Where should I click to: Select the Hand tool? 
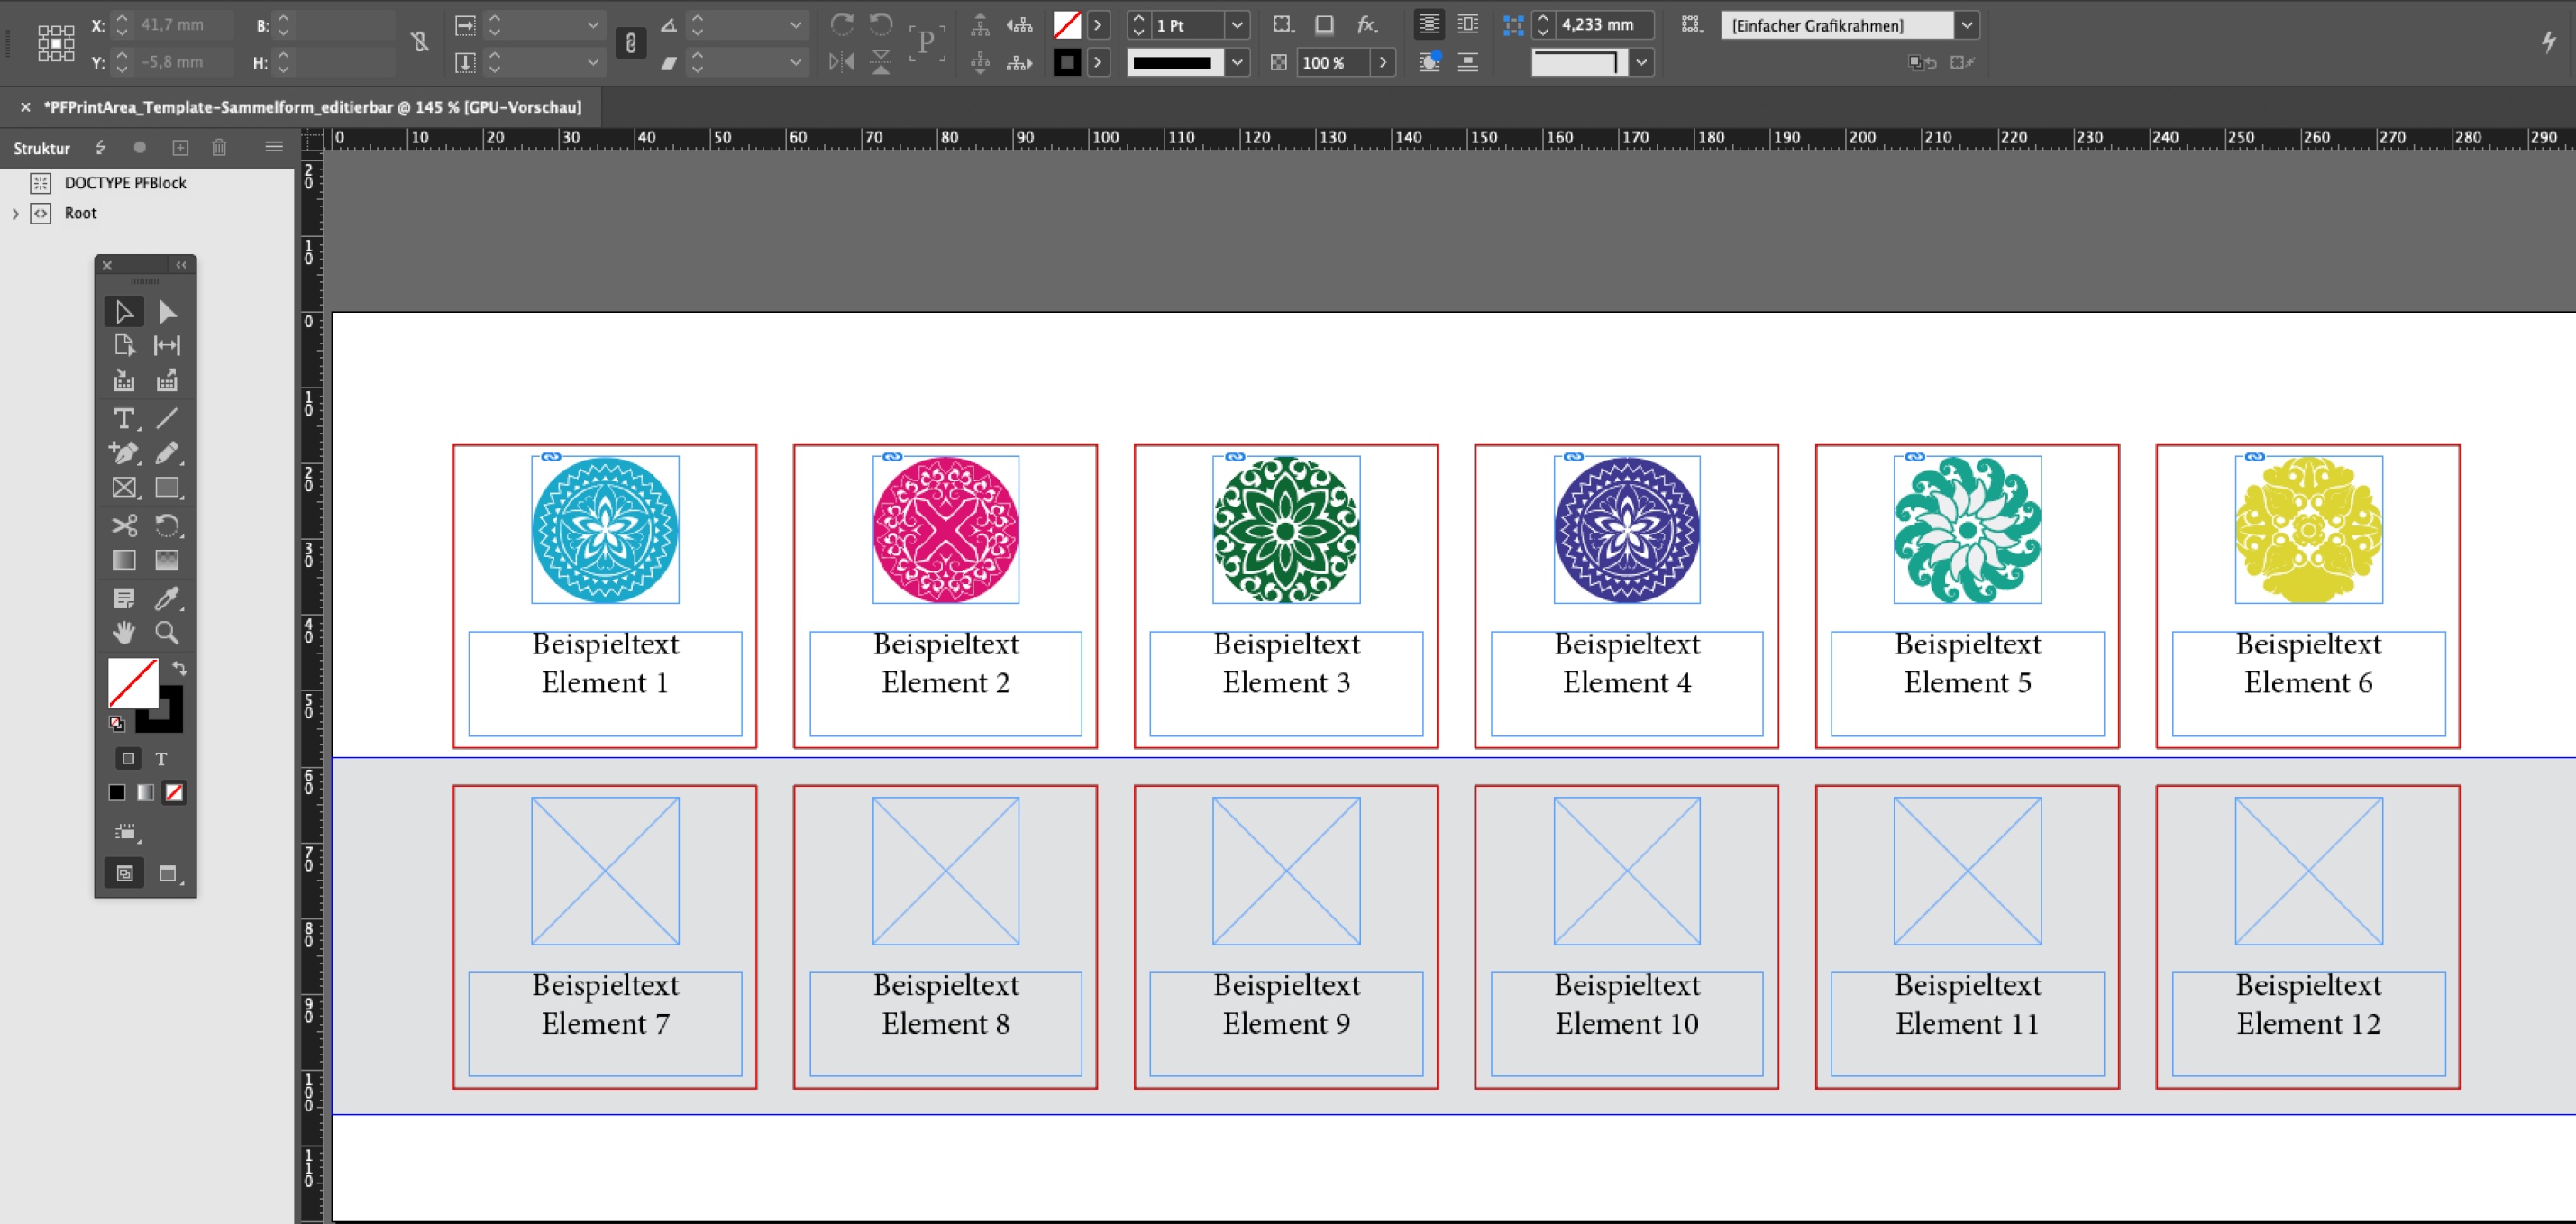(123, 633)
